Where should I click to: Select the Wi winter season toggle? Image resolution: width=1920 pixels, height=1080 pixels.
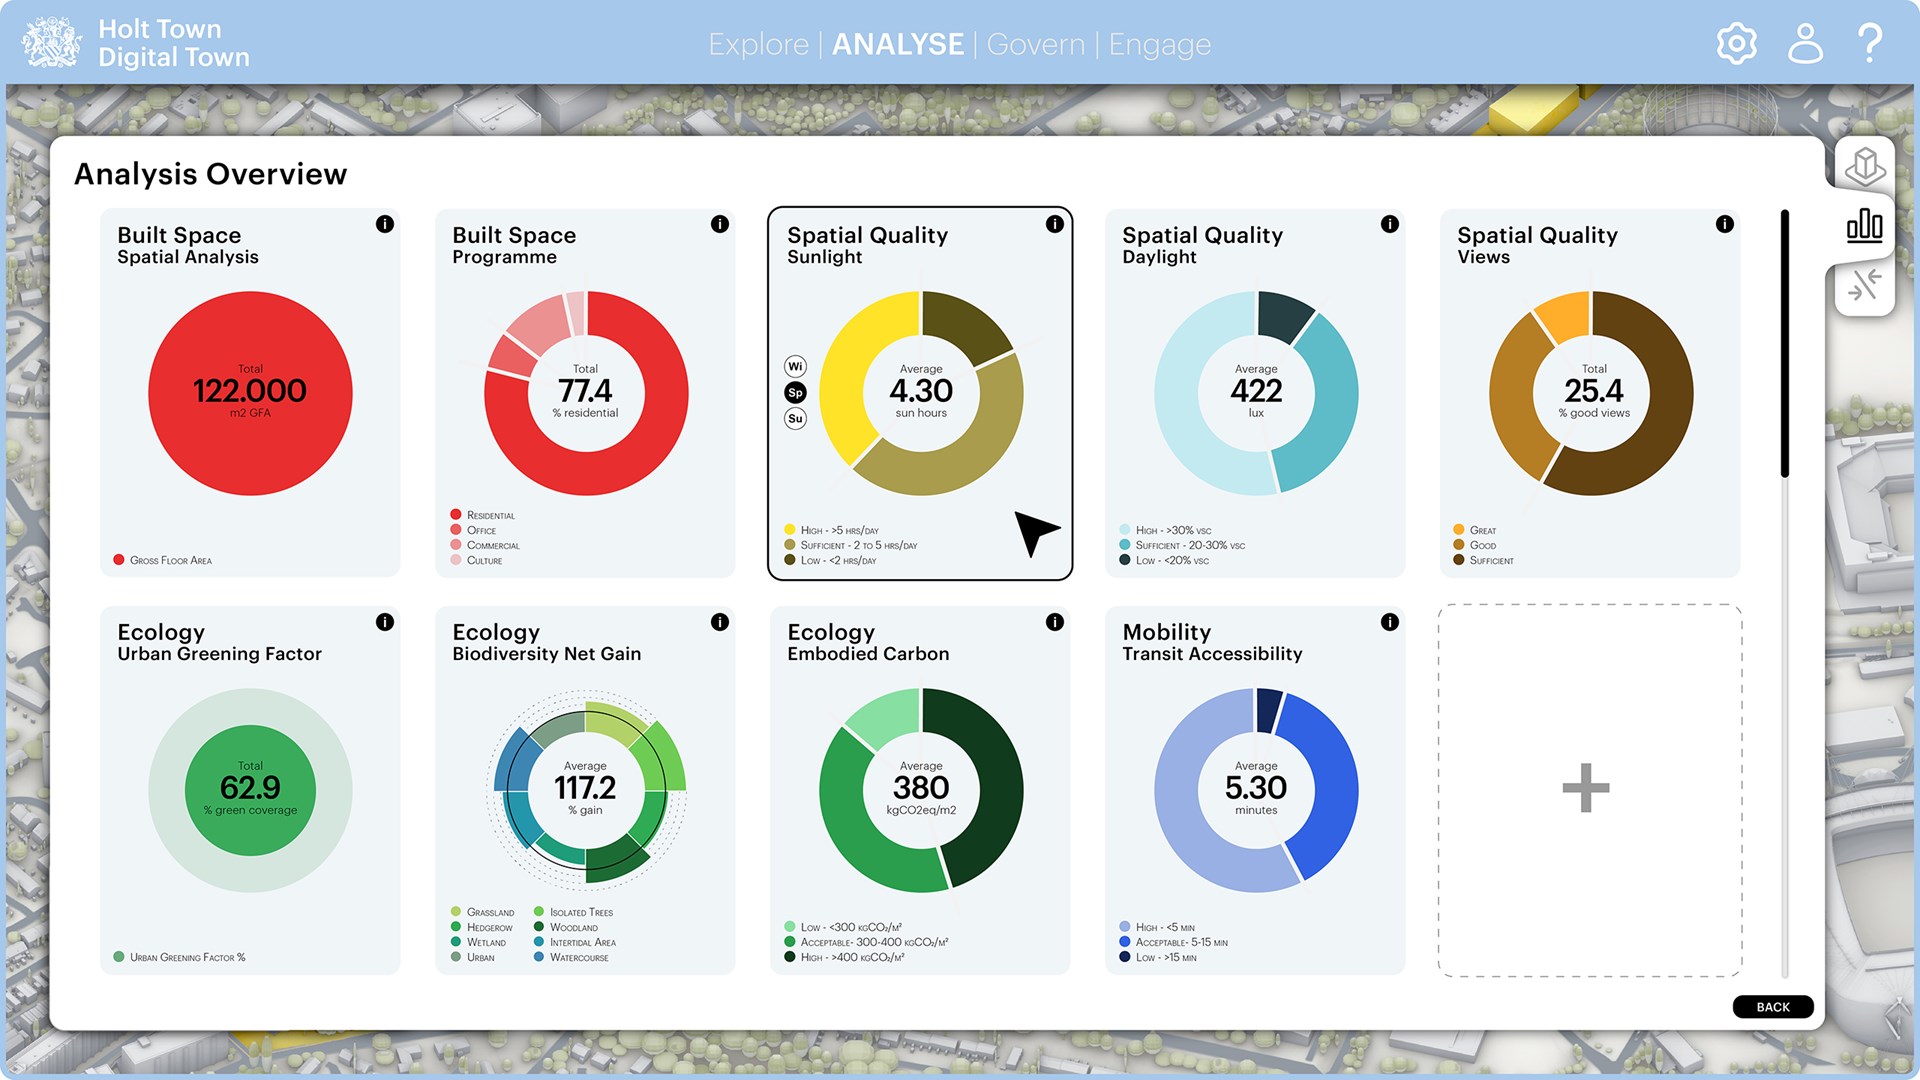(795, 367)
